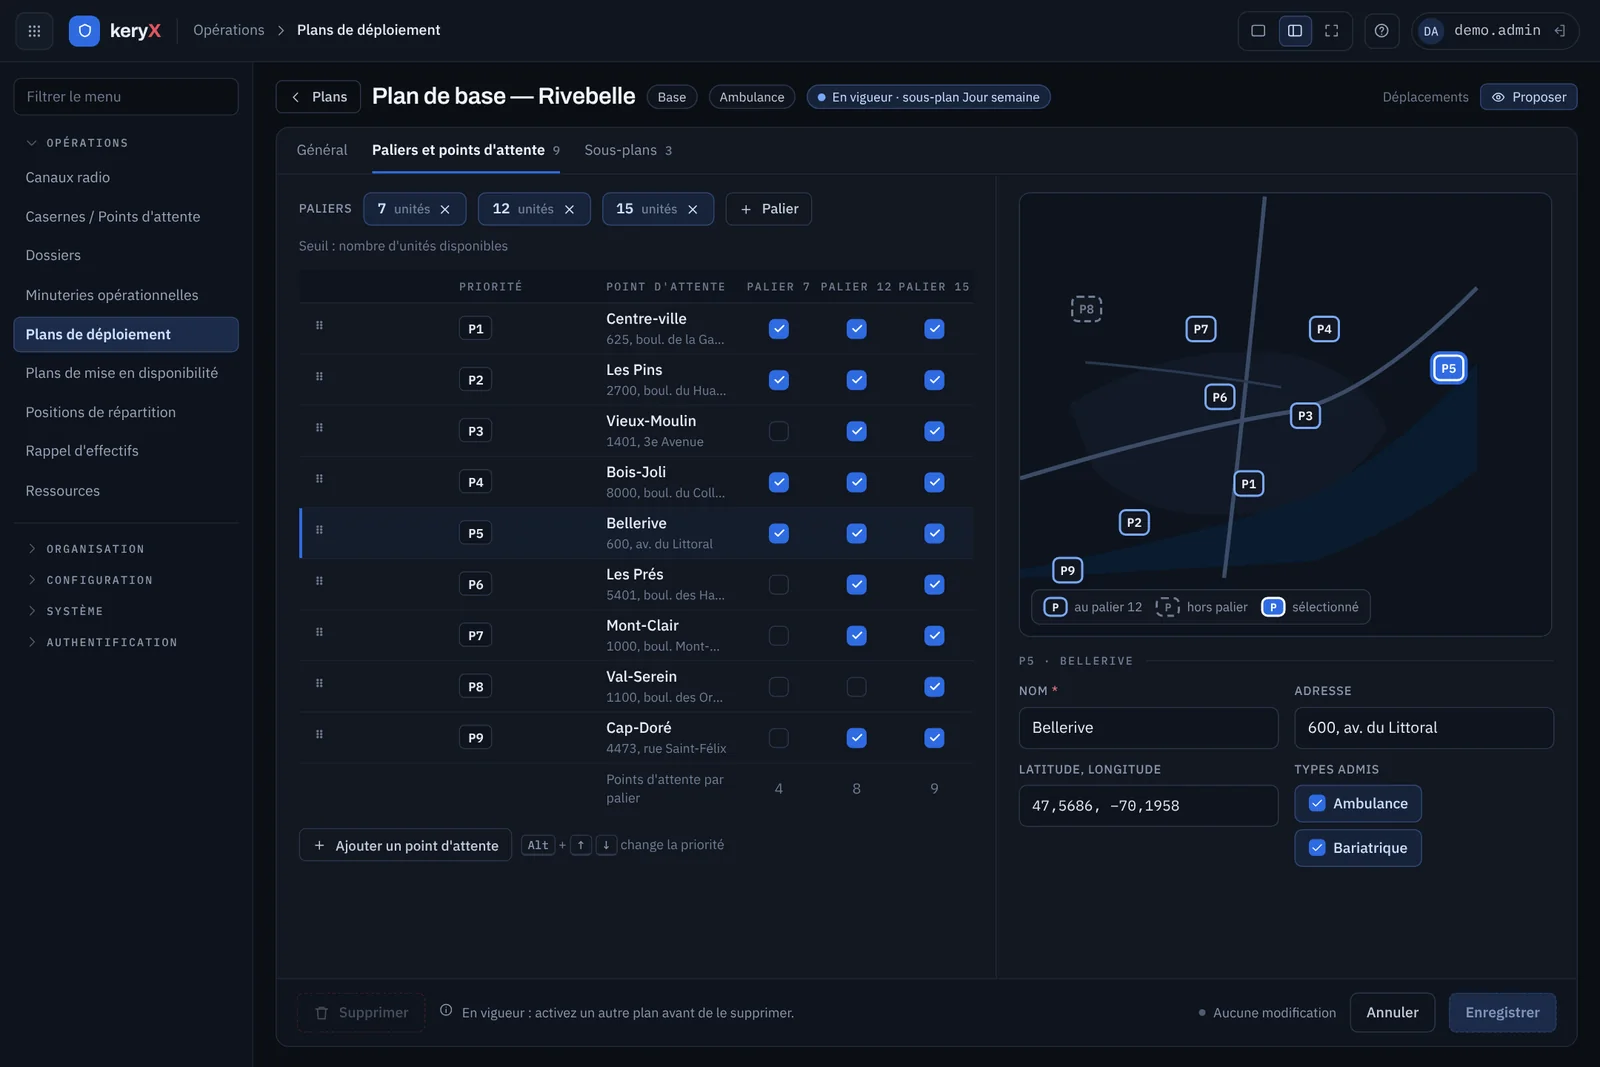Viewport: 1600px width, 1067px height.
Task: Grab the drag handle for Centre-ville row
Action: [x=319, y=326]
